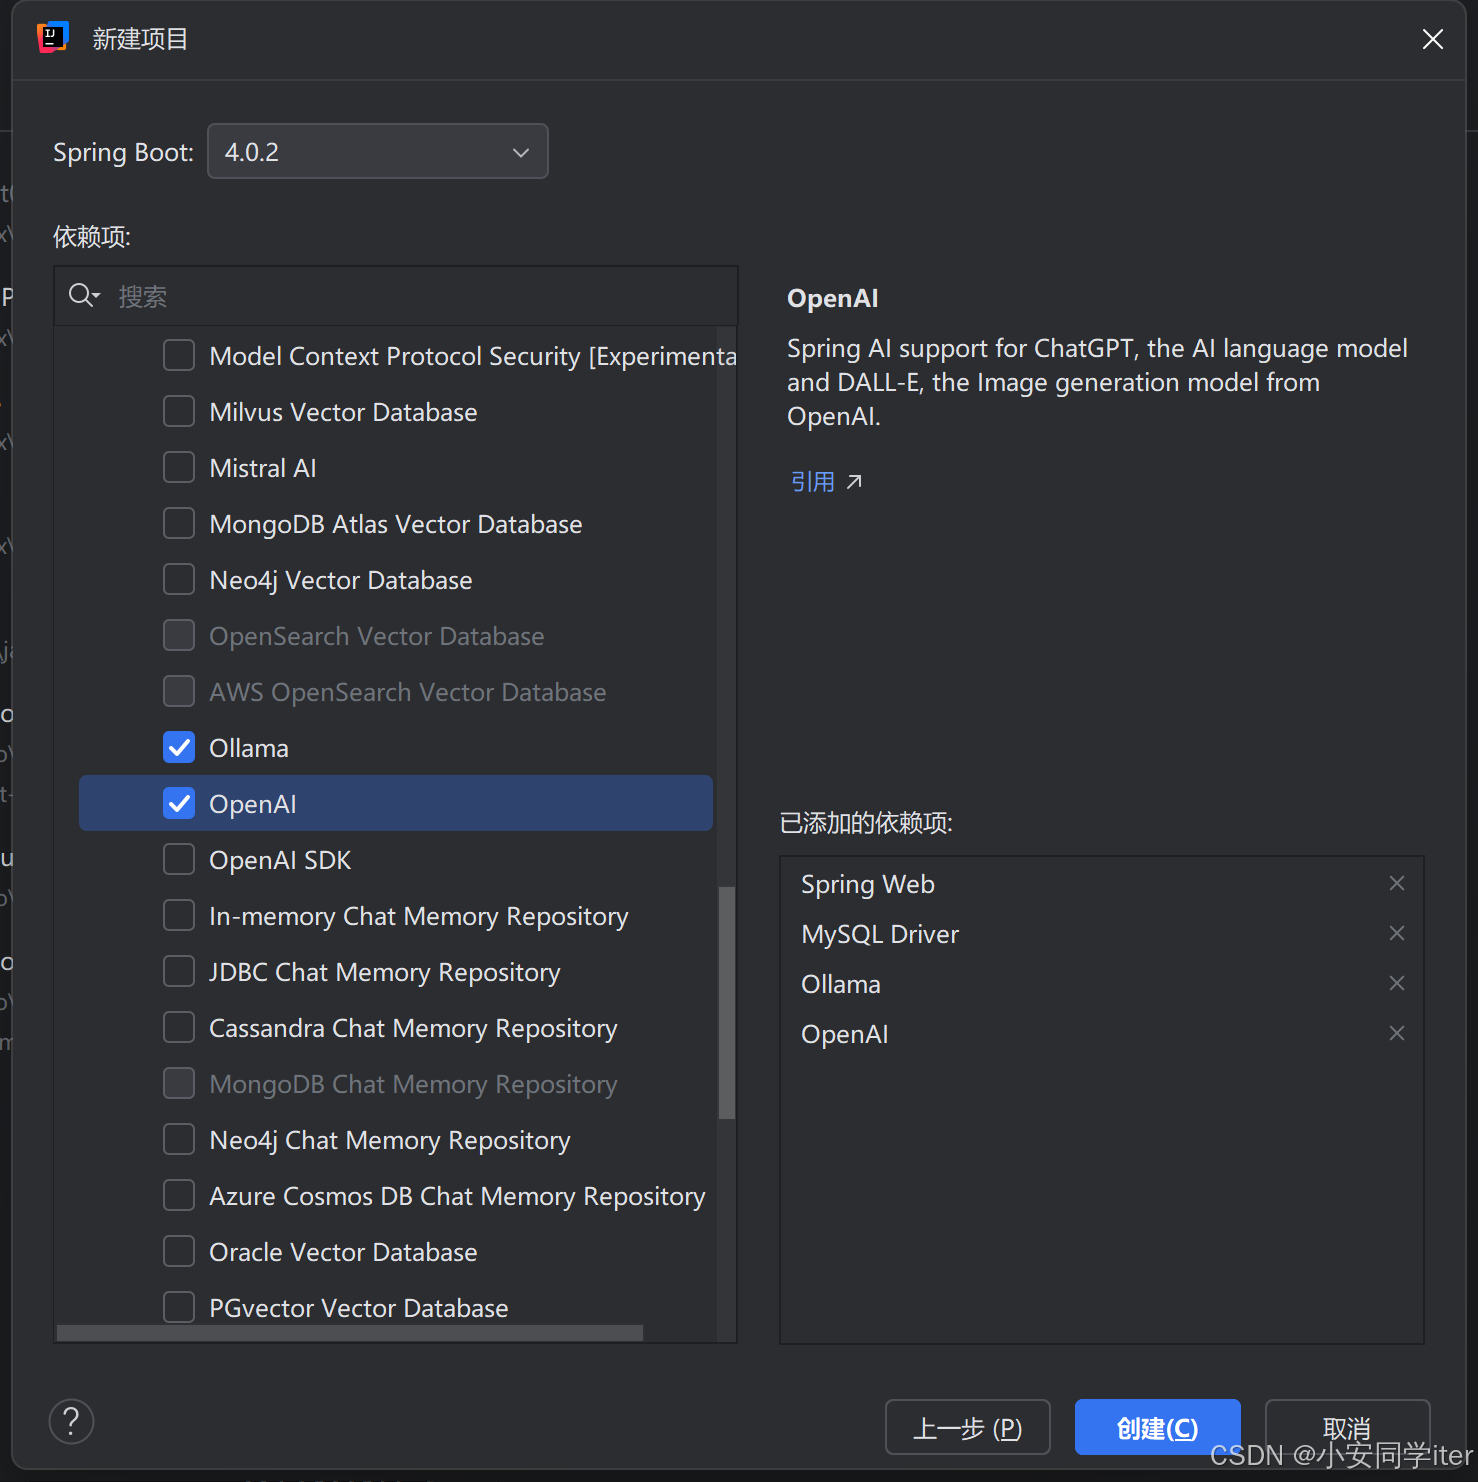The height and width of the screenshot is (1482, 1478).
Task: Click MongoDB Chat Memory Repository checkbox
Action: (x=179, y=1083)
